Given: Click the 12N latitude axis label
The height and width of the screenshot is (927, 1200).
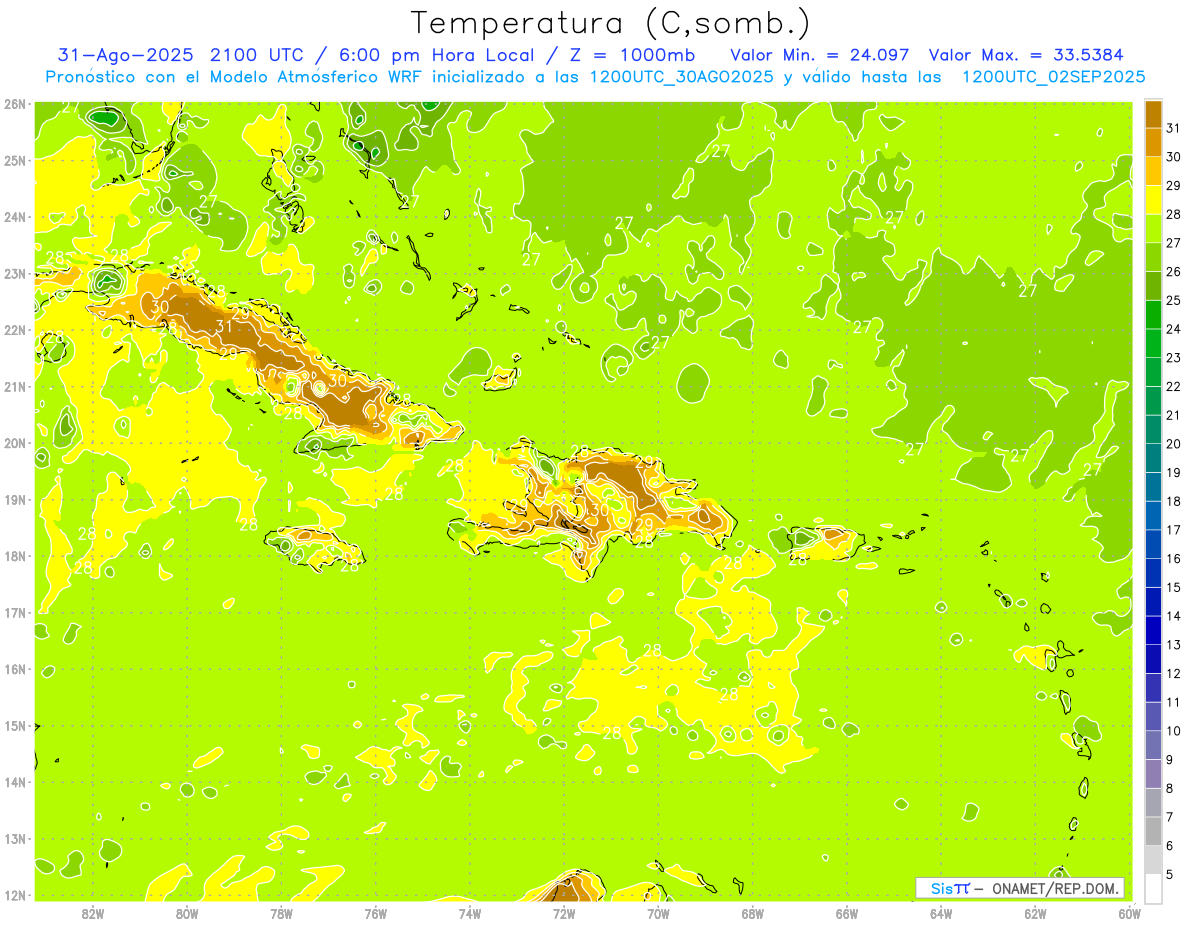Looking at the screenshot, I should point(15,895).
